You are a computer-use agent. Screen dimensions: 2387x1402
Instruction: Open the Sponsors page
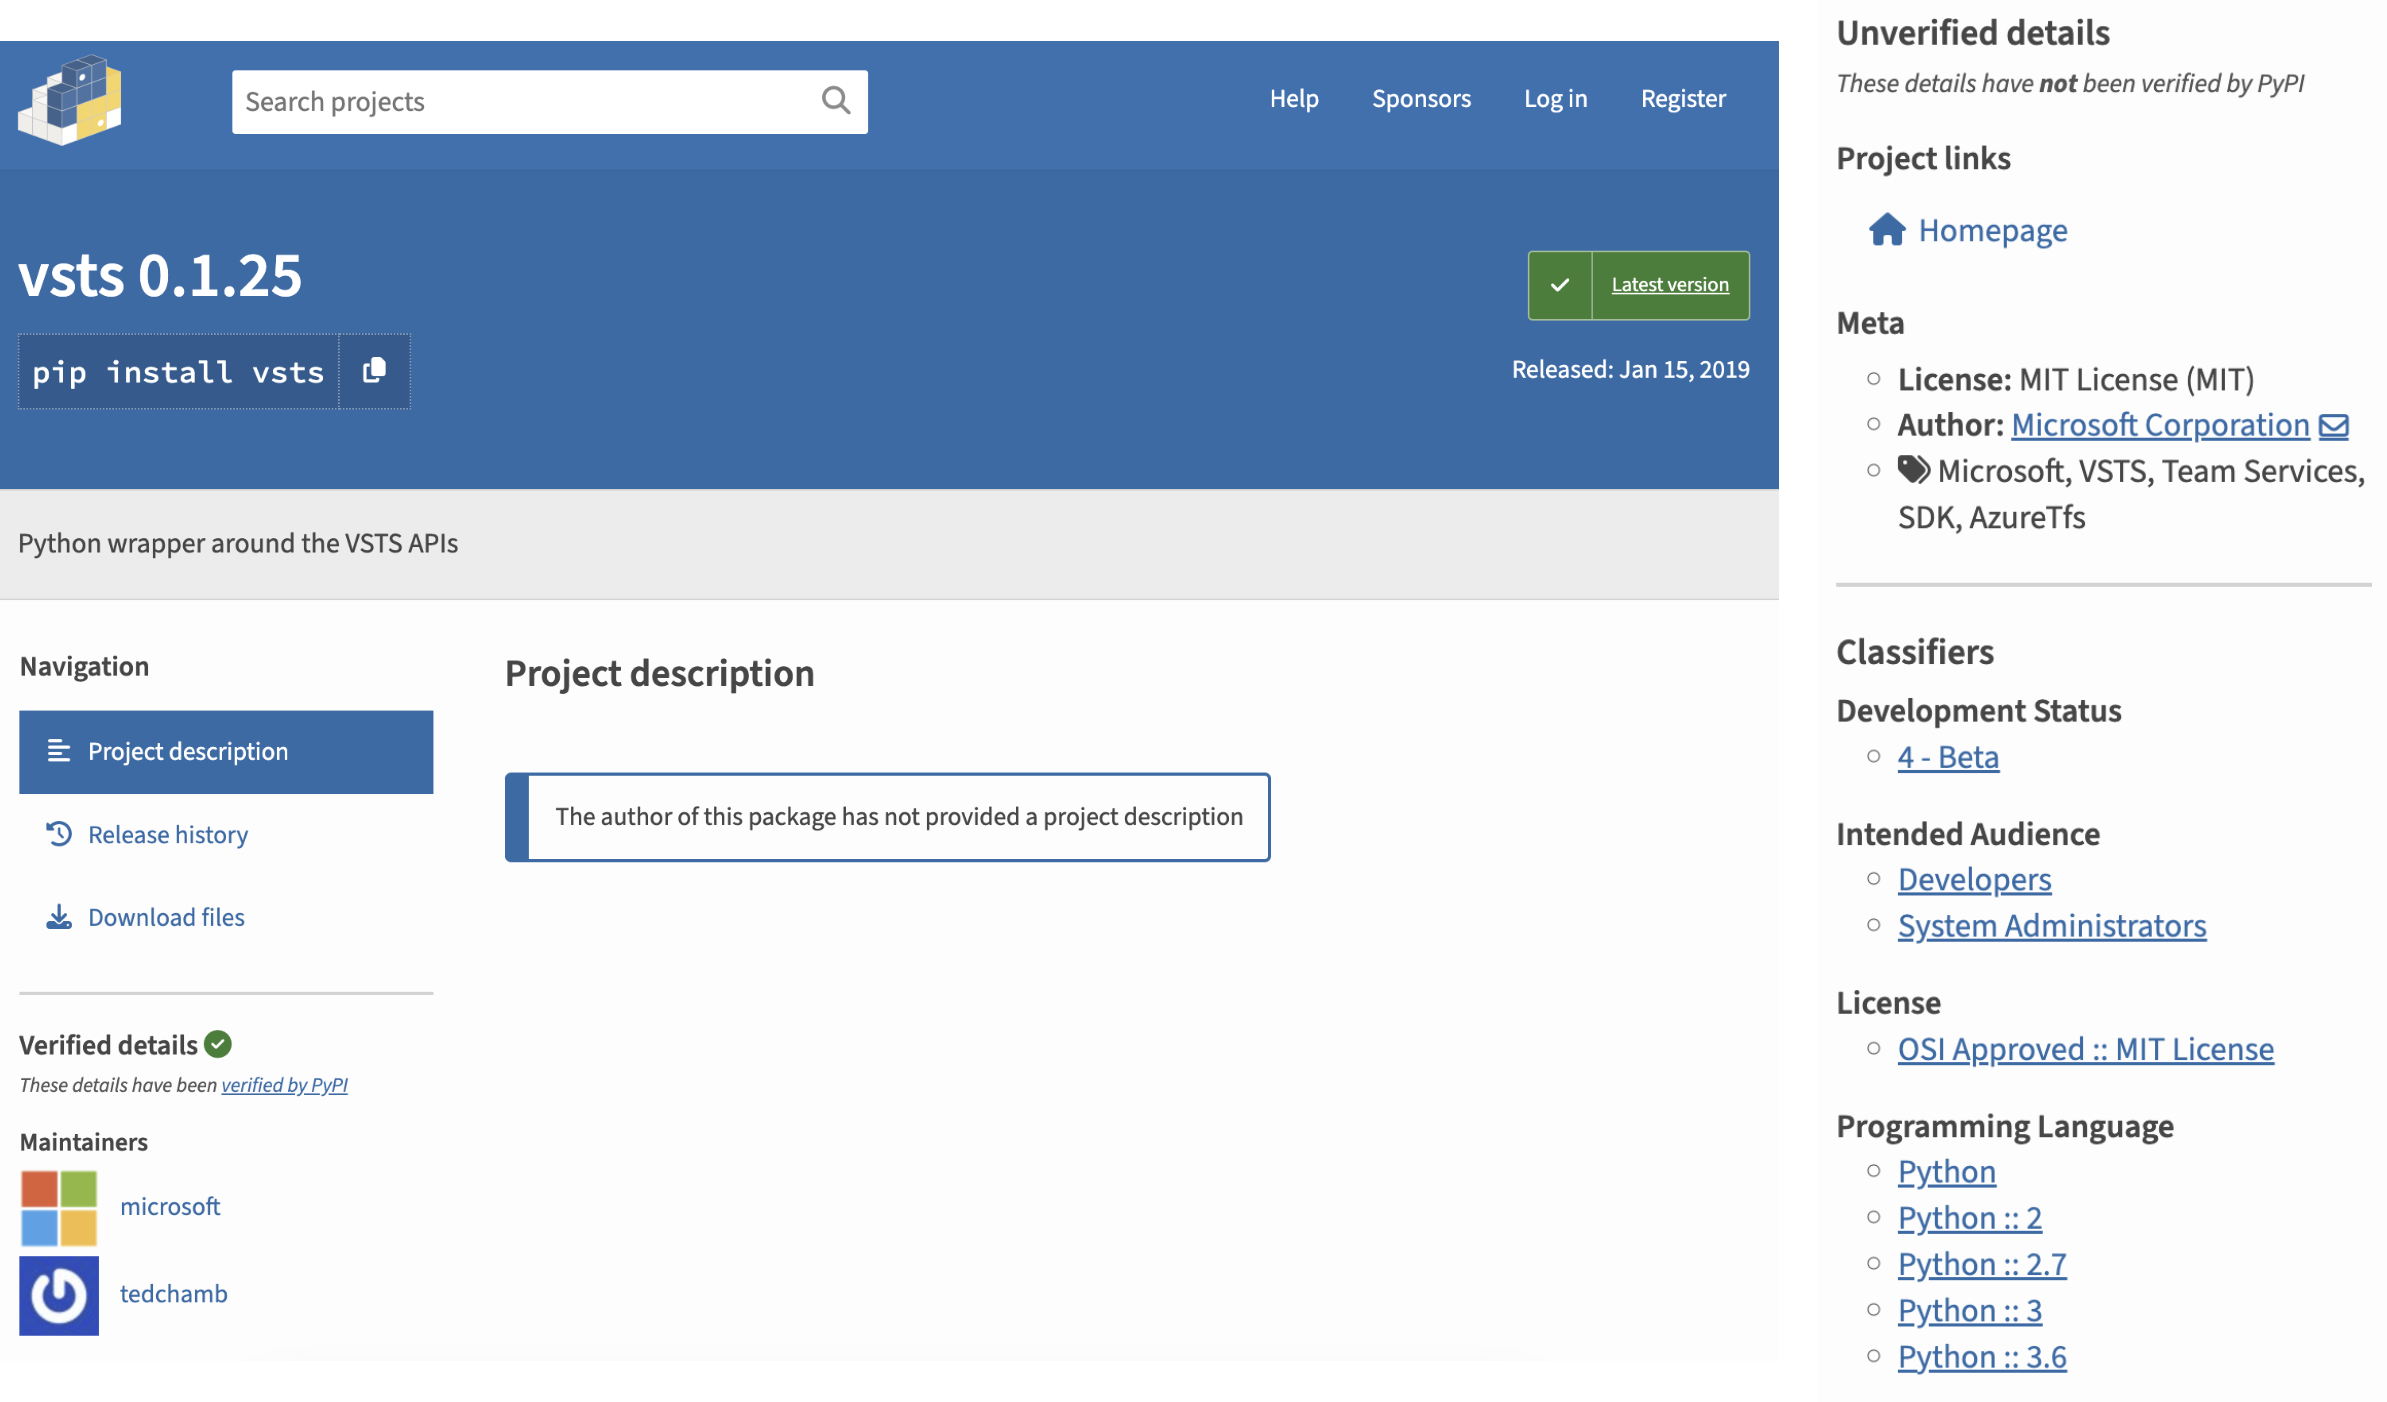tap(1420, 99)
